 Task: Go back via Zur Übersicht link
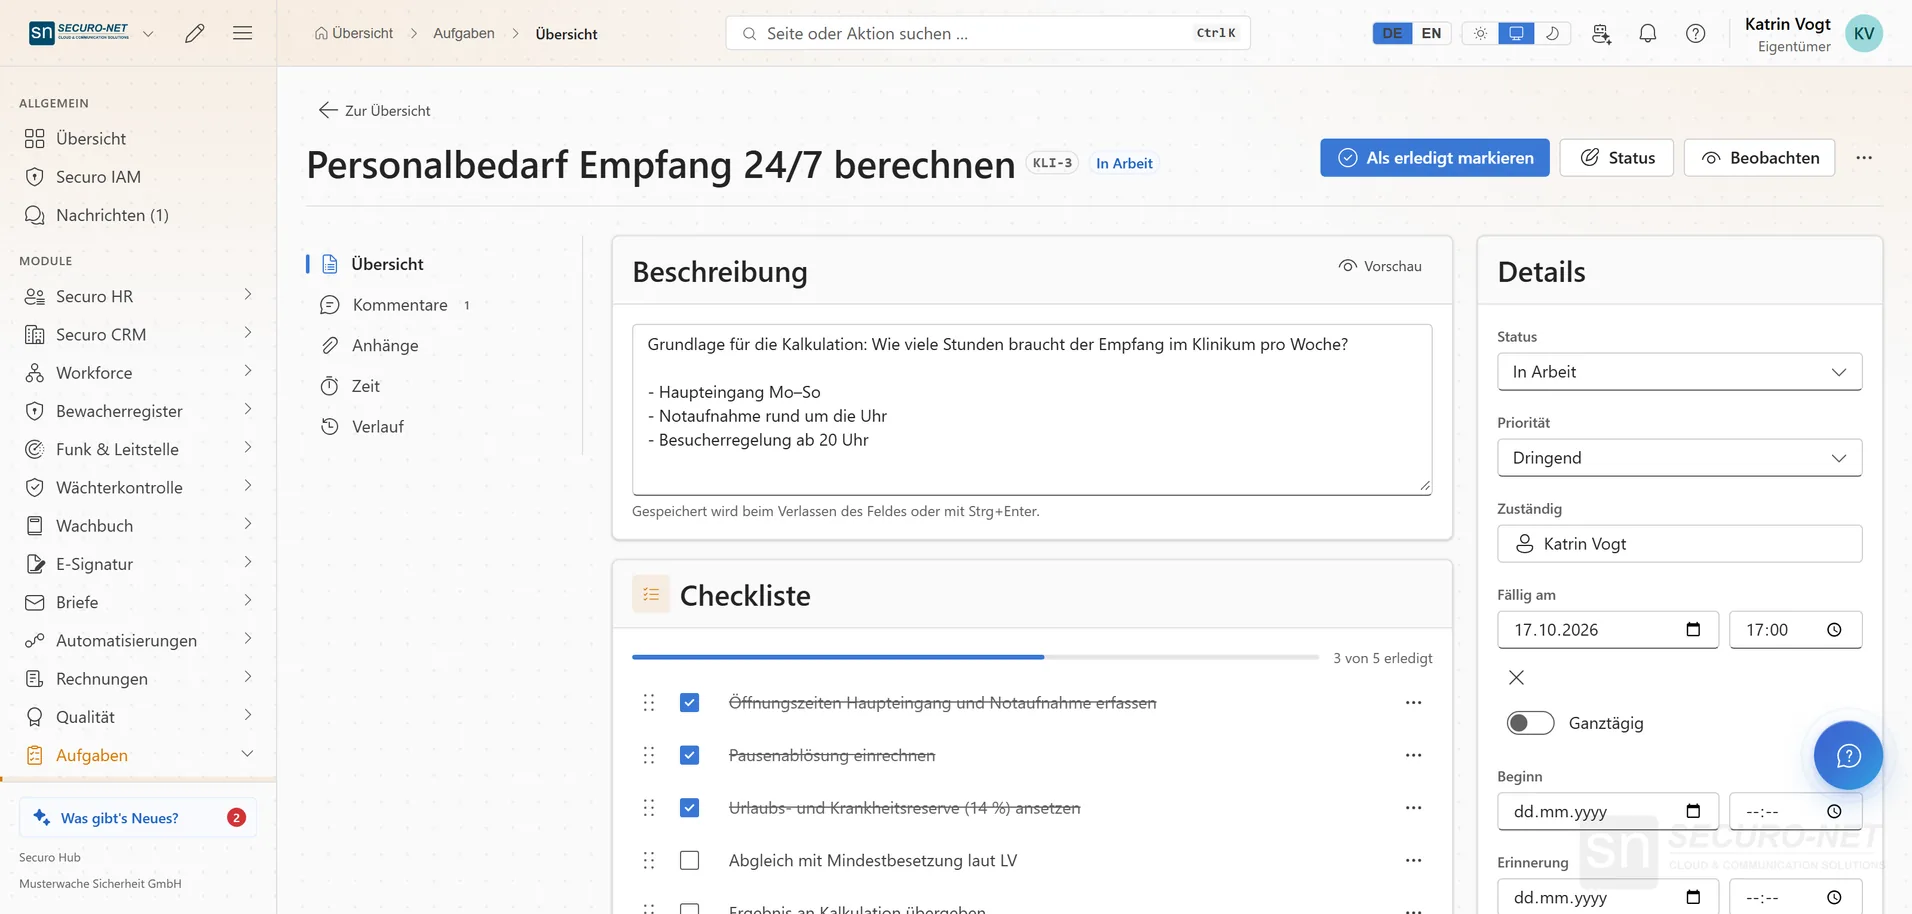[x=375, y=110]
